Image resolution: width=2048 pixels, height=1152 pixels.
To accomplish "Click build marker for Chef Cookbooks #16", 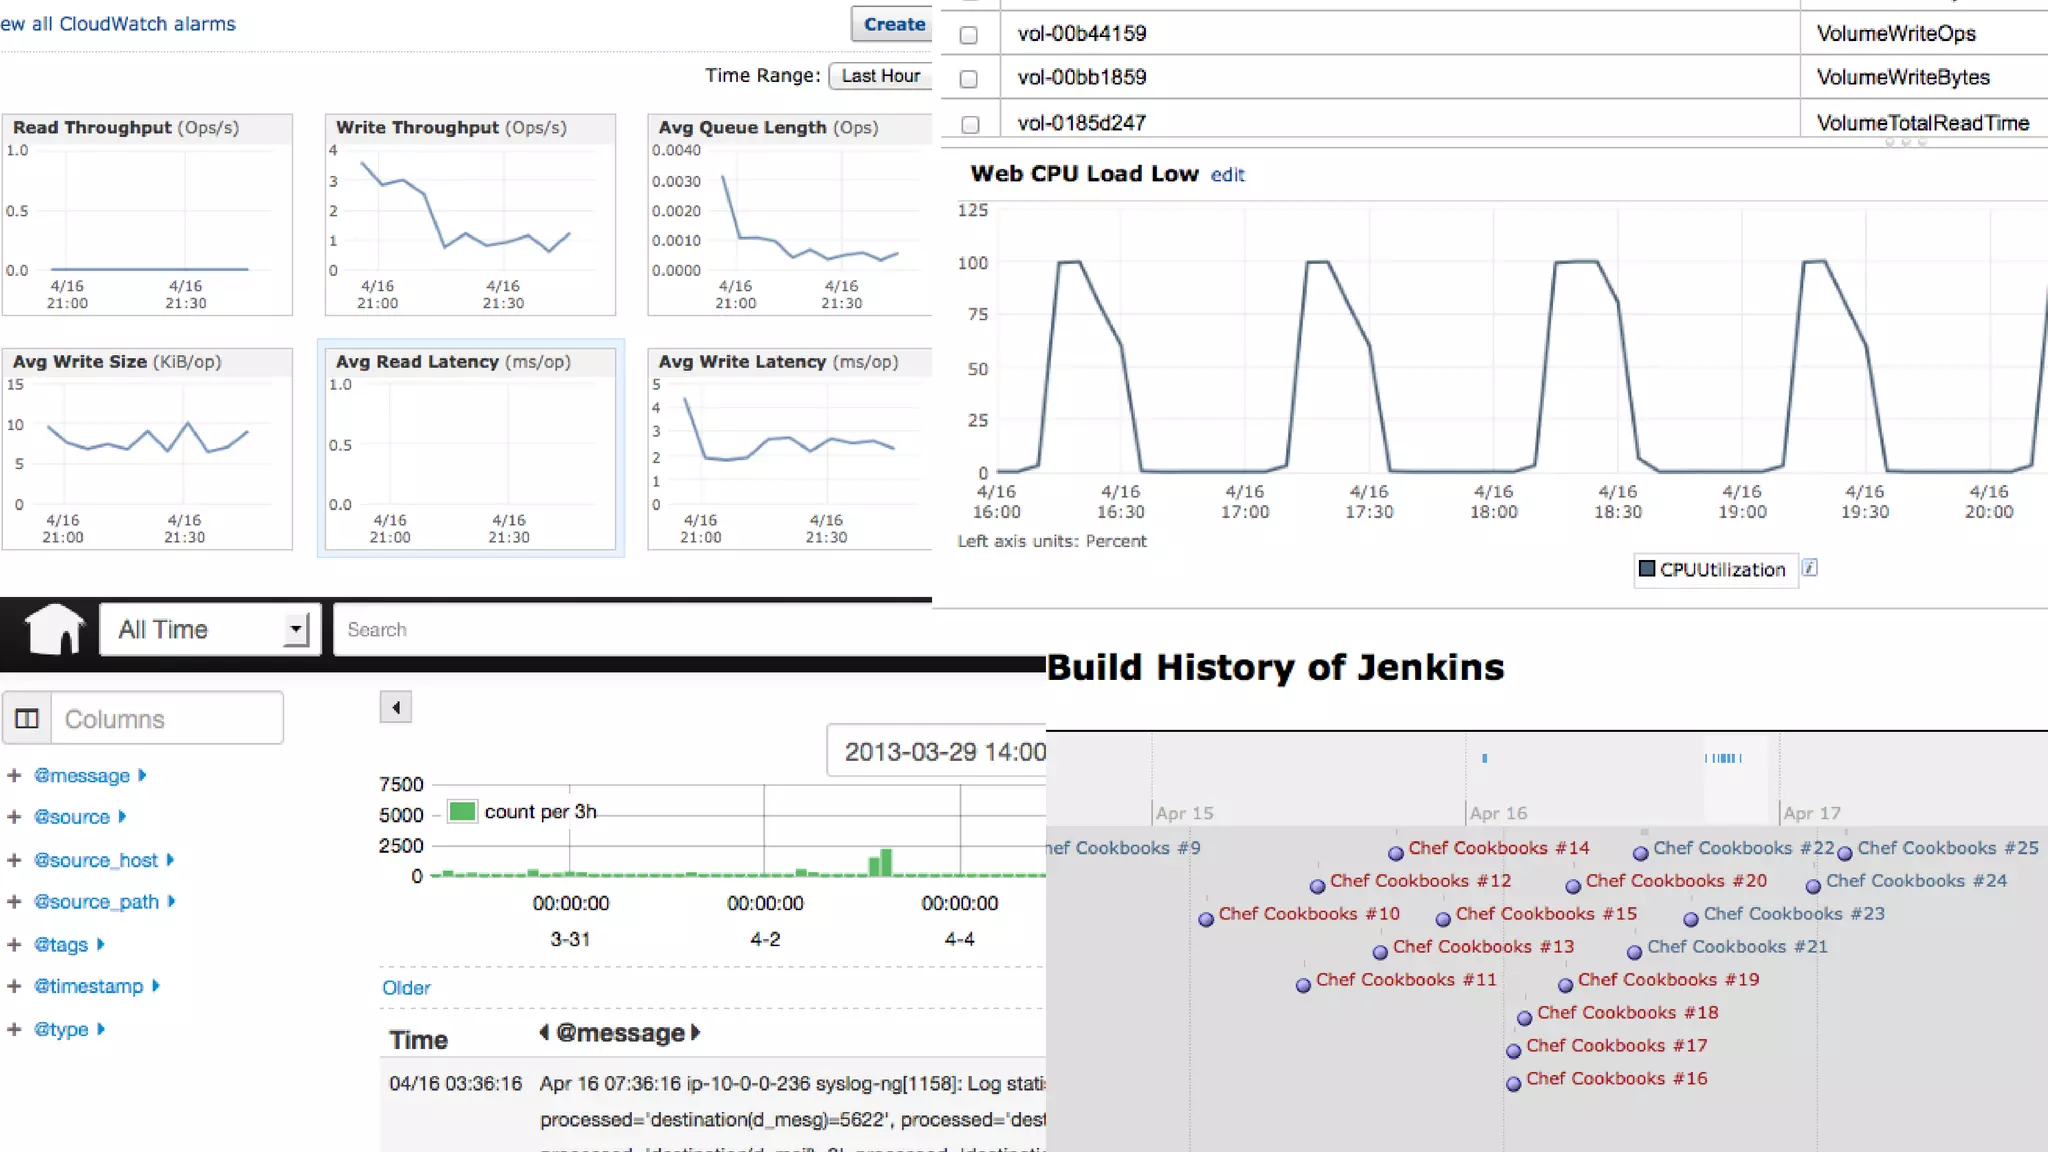I will (x=1513, y=1084).
